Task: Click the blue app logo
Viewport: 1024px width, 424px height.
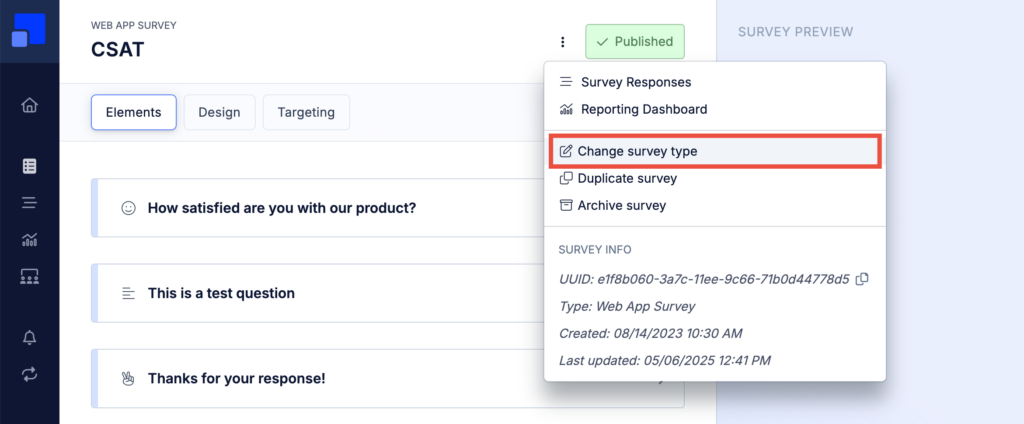Action: [29, 31]
